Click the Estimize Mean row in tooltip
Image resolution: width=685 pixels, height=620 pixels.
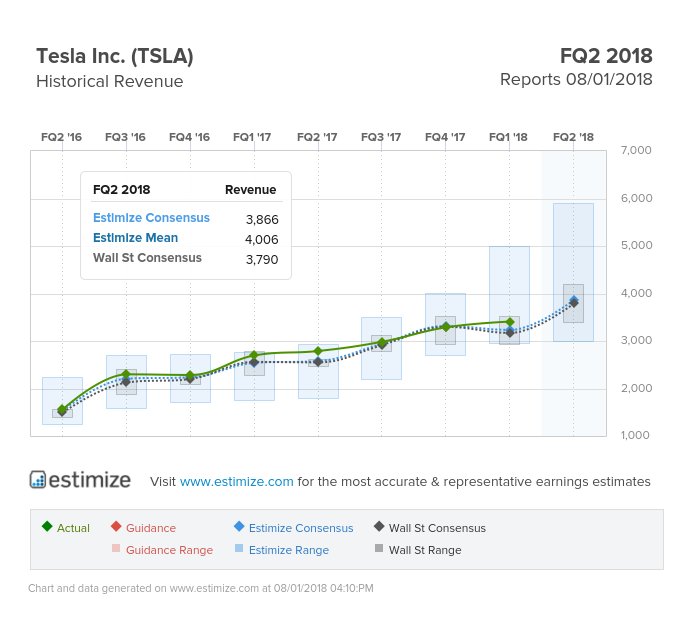[x=186, y=238]
